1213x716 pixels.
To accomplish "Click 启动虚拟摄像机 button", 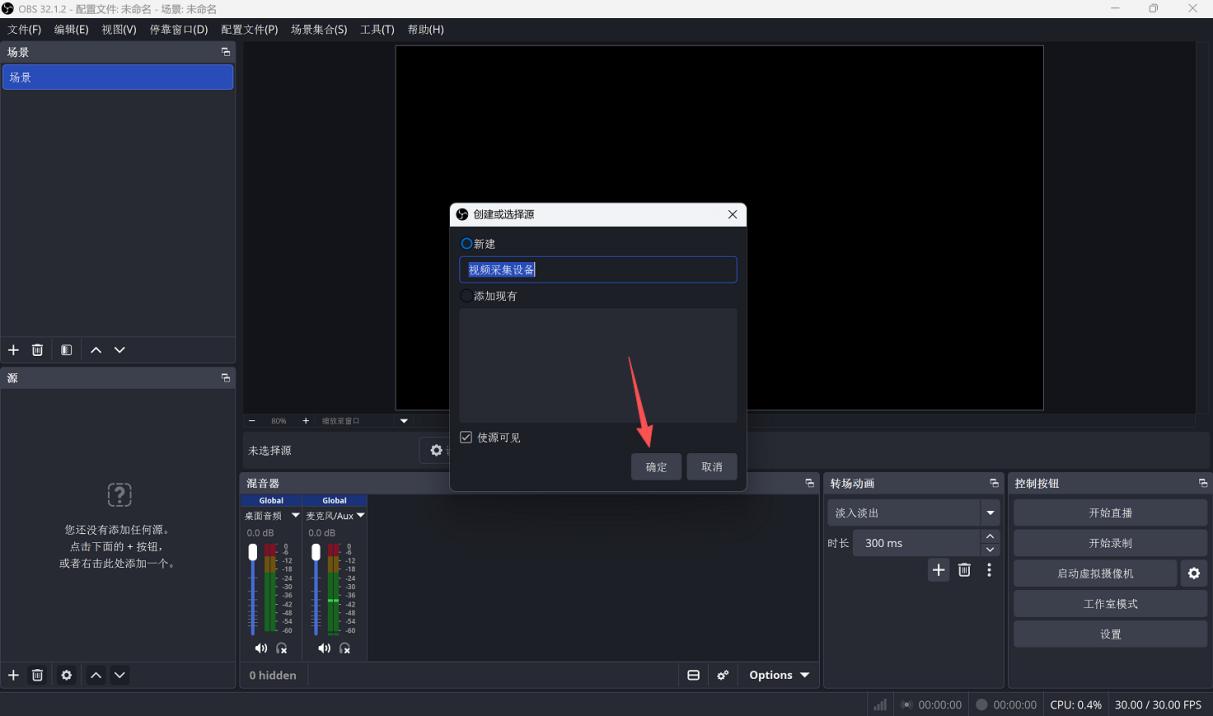I will coord(1095,574).
